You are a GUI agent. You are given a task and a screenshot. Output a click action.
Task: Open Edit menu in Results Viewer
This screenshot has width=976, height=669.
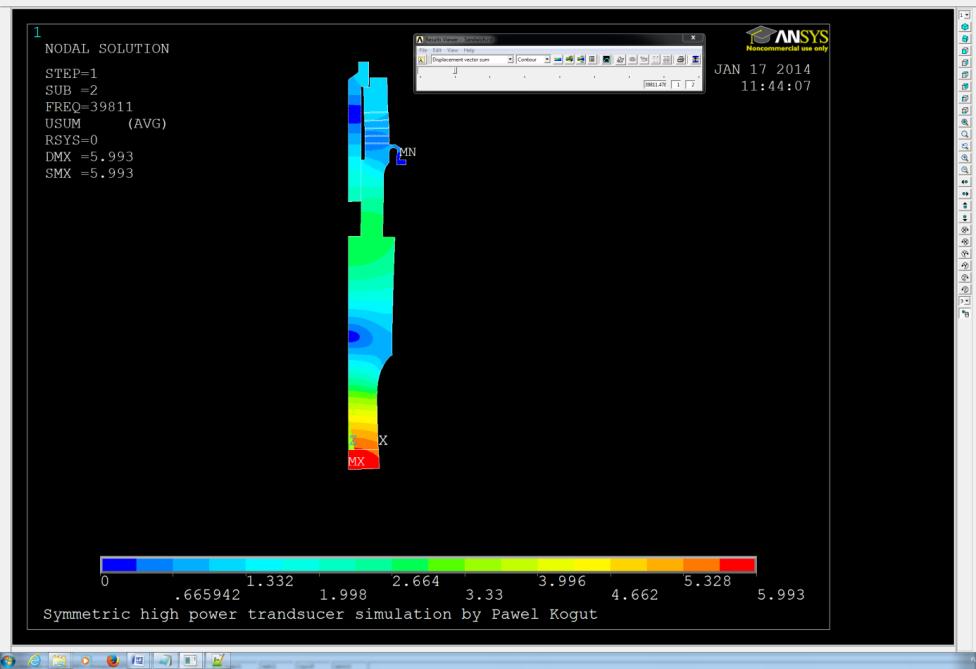(x=437, y=50)
